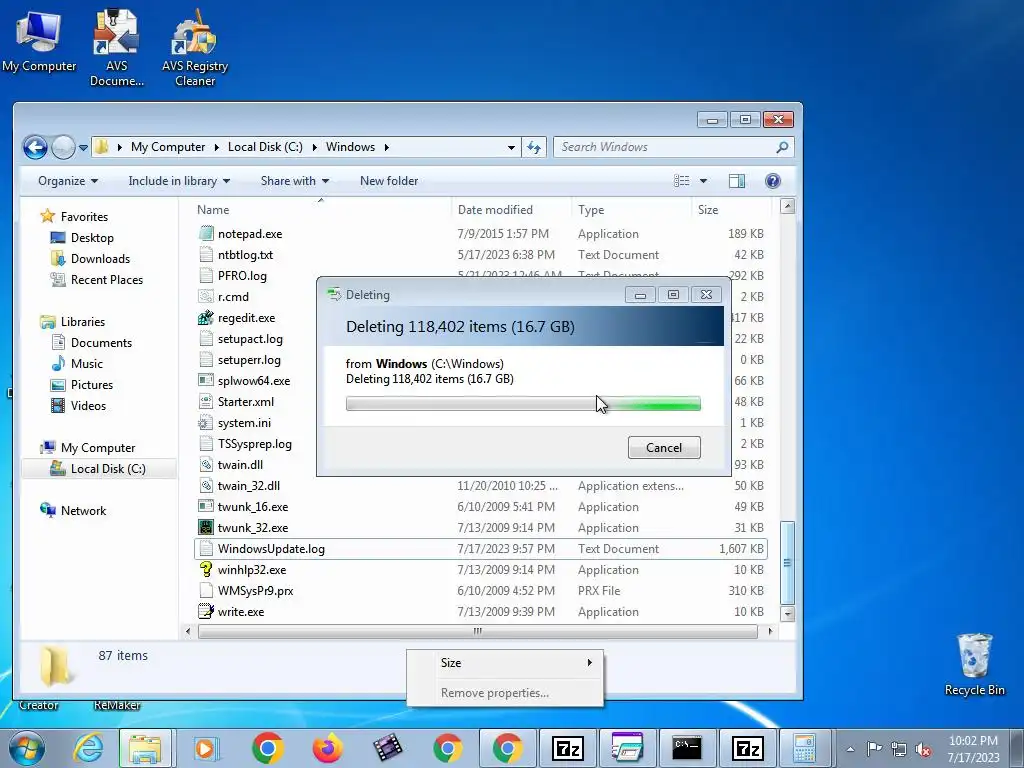
Task: Click the muted volume tray icon
Action: click(922, 749)
